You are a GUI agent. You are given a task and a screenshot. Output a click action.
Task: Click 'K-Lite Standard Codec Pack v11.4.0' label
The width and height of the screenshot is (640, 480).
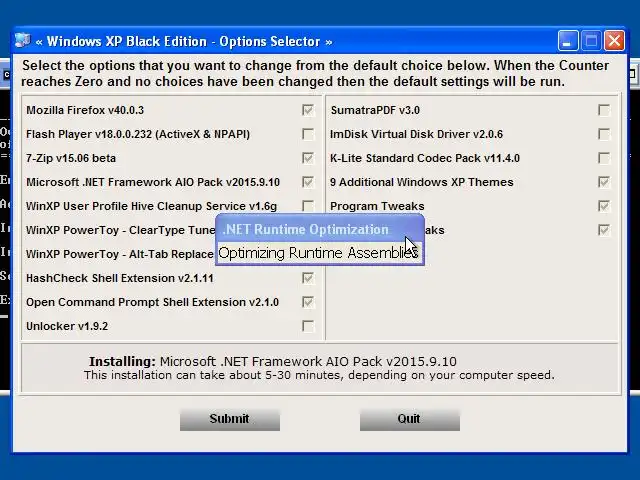pos(425,158)
